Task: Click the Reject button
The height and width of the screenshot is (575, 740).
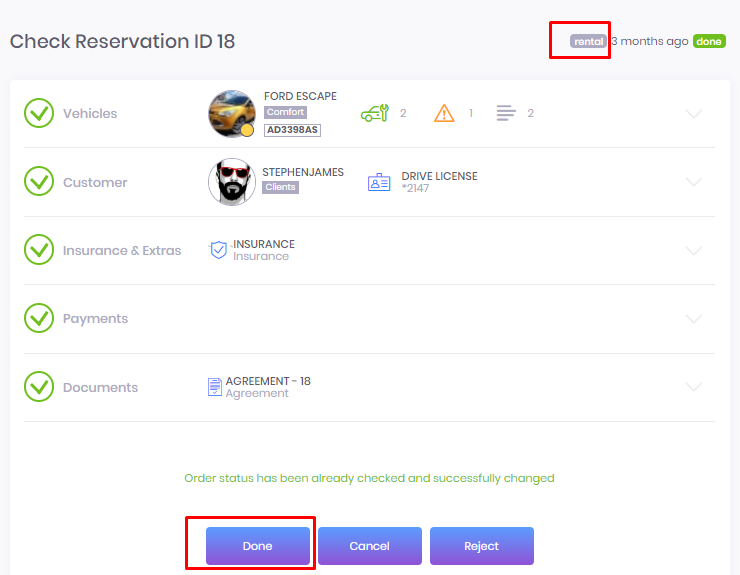Action: pos(482,546)
